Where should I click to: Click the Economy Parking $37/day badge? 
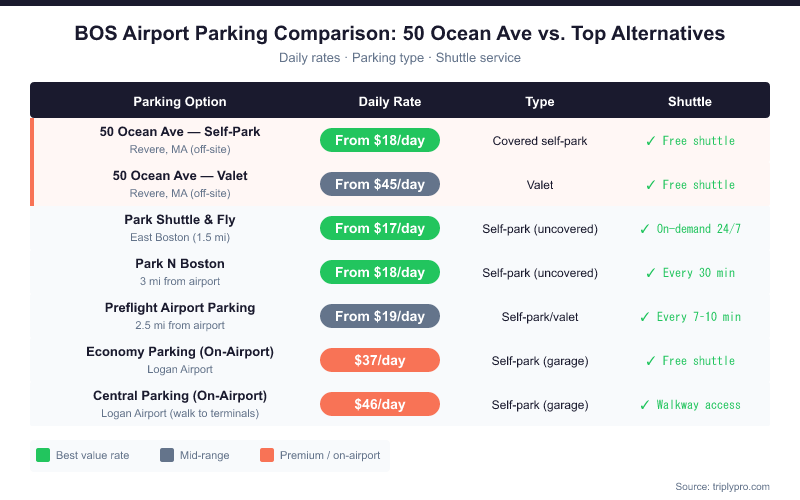380,361
